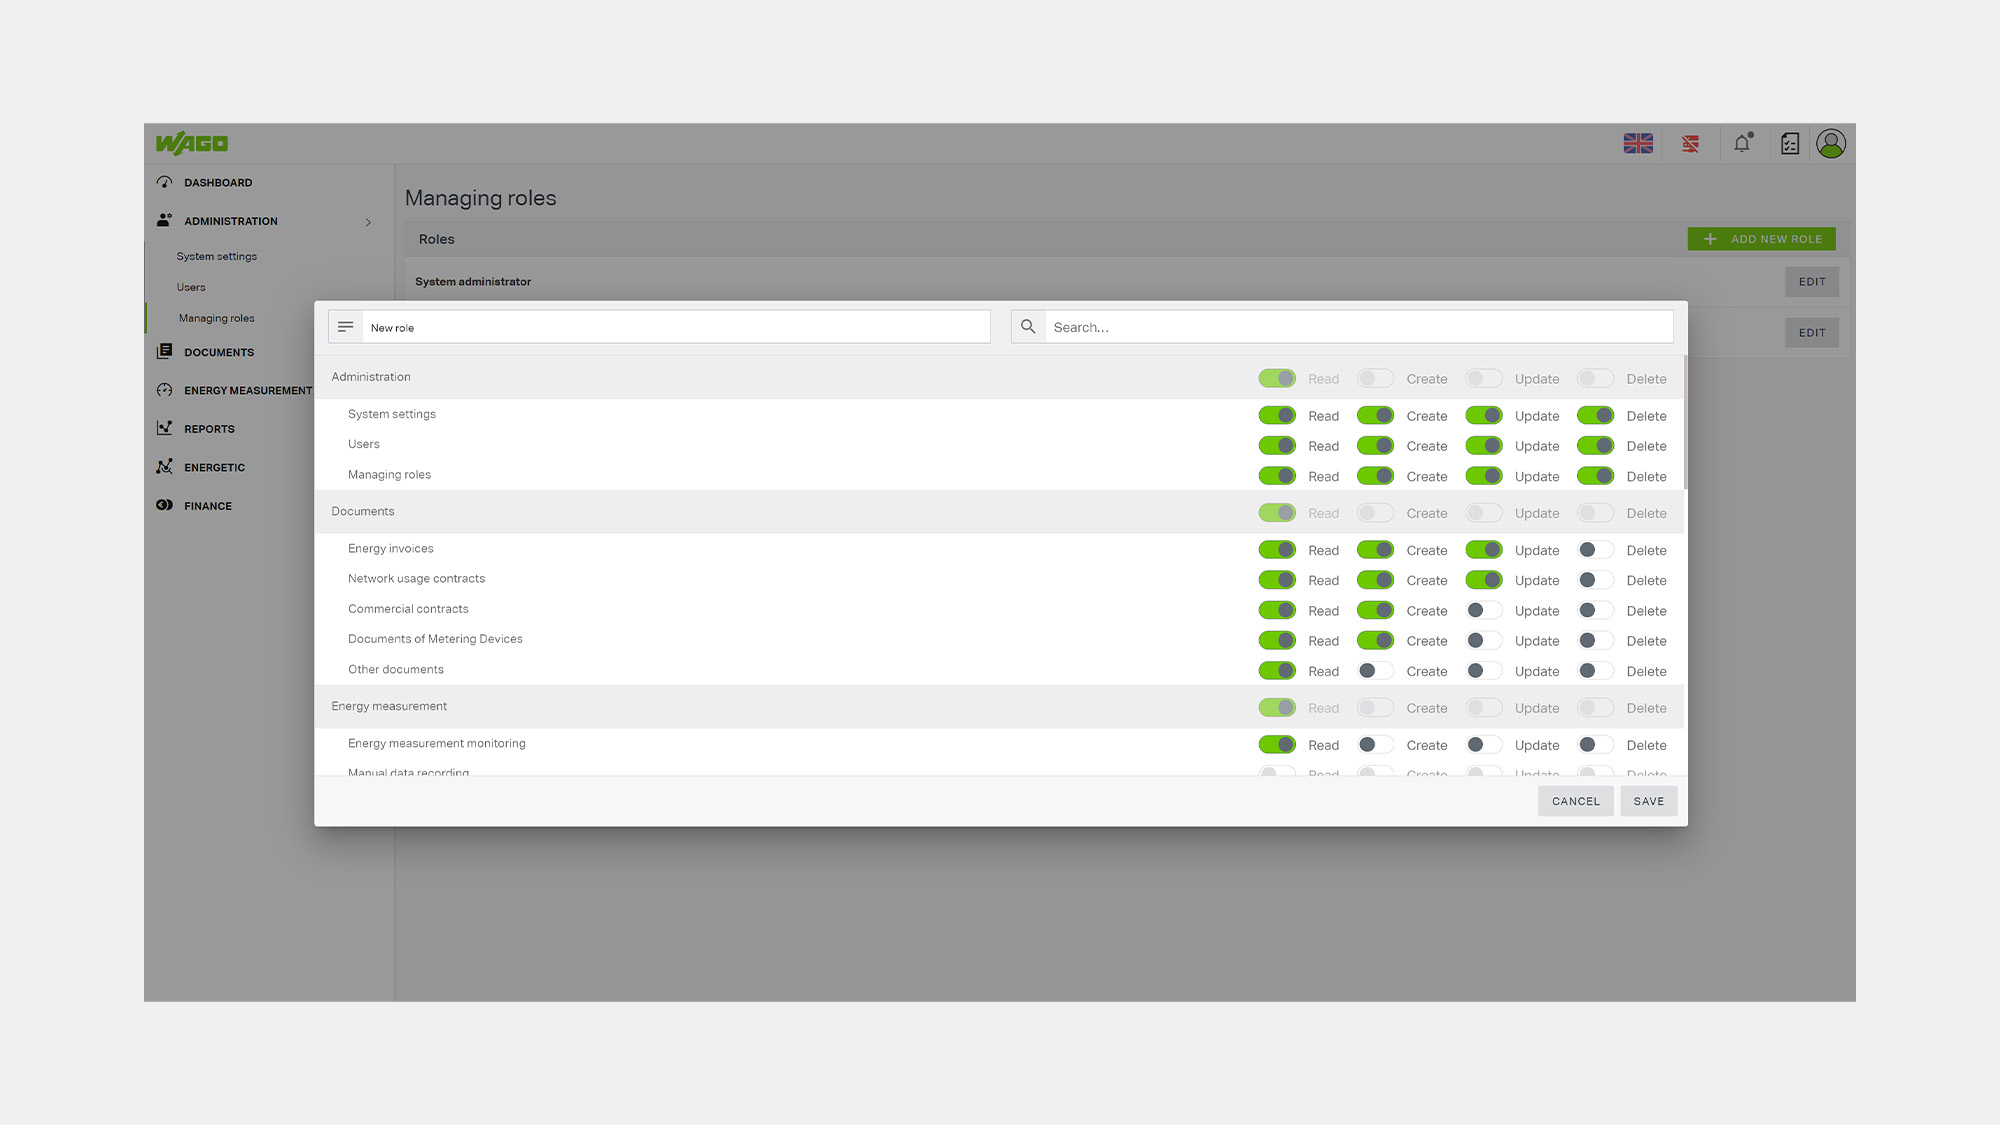This screenshot has width=2000, height=1125.
Task: Click the Search permissions field
Action: pyautogui.click(x=1358, y=327)
